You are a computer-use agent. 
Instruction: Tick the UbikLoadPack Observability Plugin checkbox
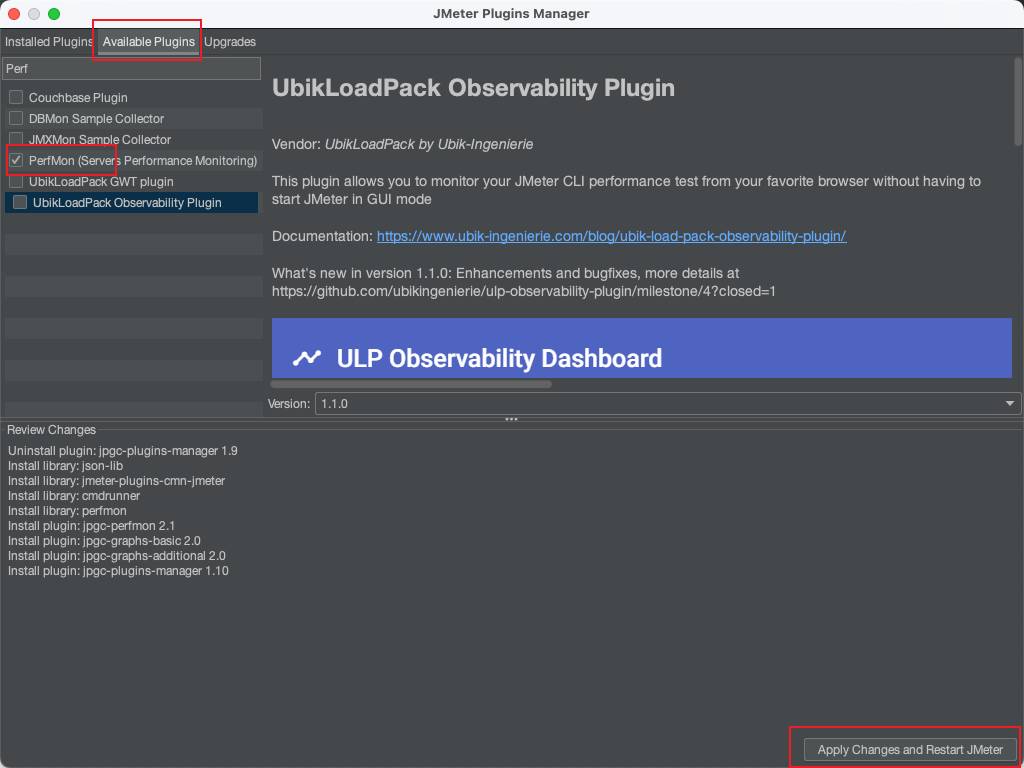pos(20,202)
